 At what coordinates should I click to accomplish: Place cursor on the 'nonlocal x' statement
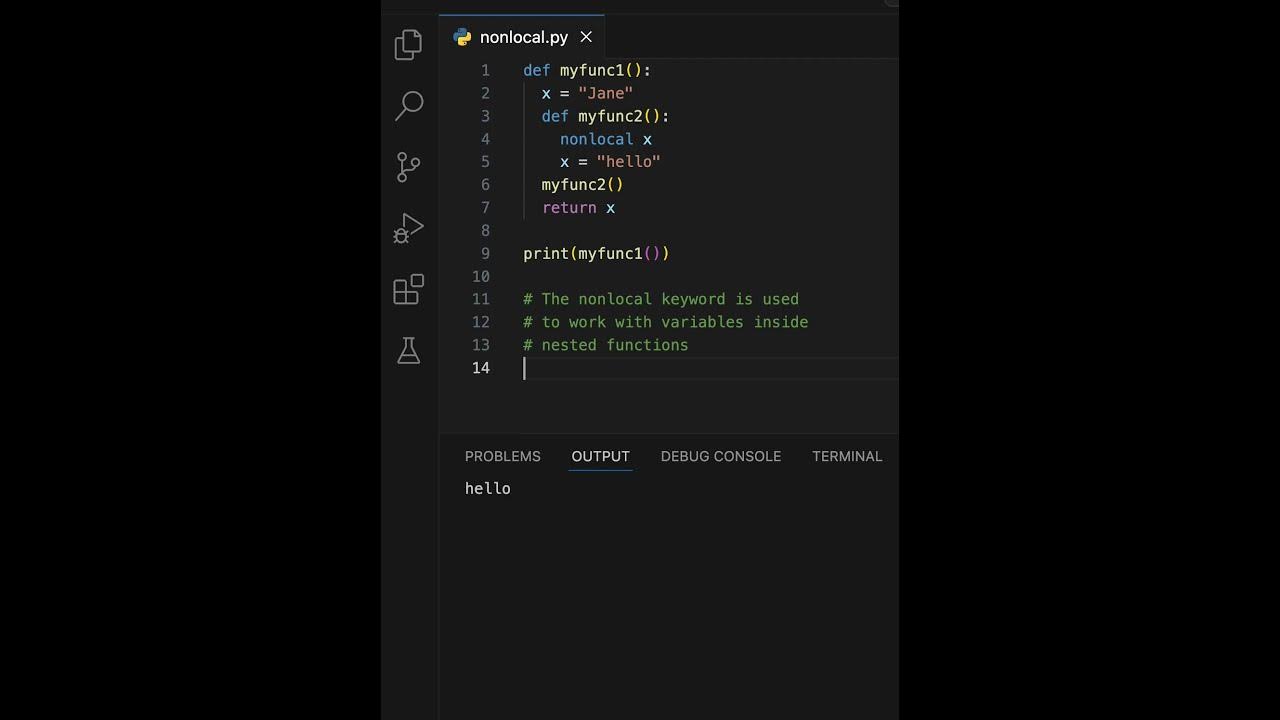(x=605, y=139)
